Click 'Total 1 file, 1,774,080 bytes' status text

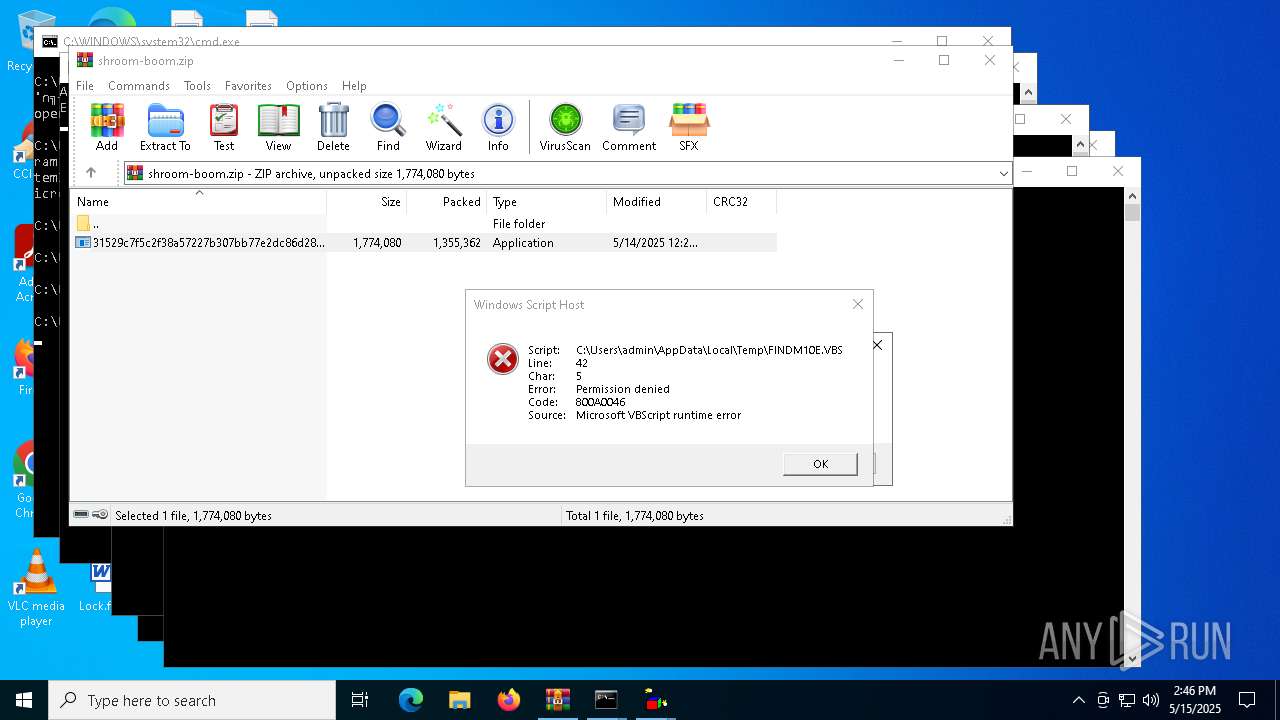(x=635, y=516)
